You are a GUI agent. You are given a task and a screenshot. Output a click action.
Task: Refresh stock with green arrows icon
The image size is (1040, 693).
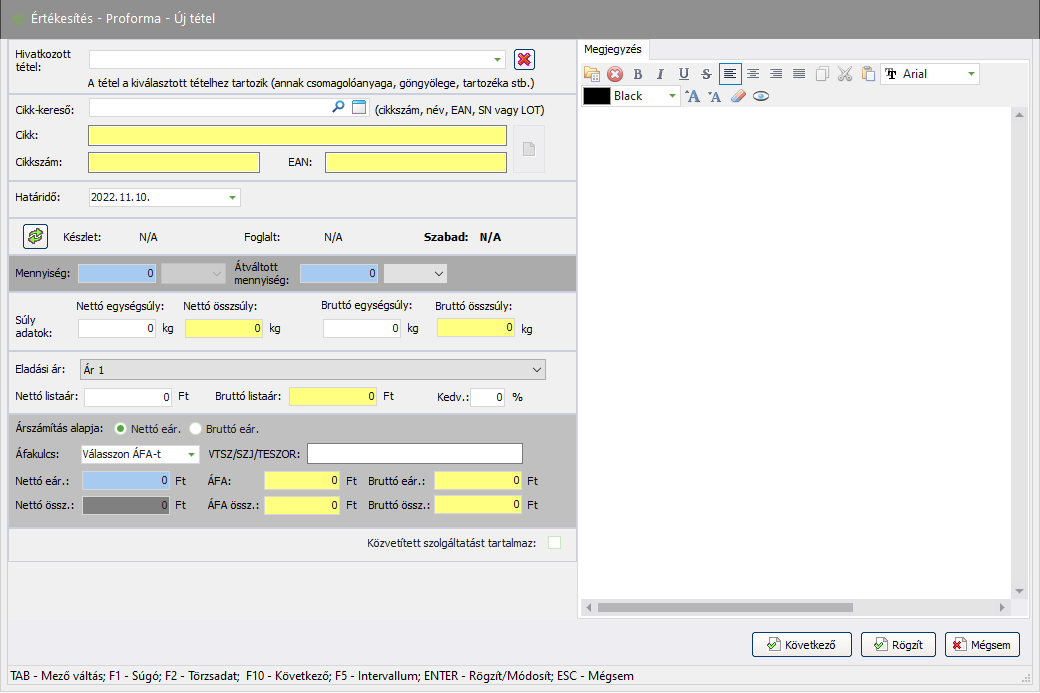(x=35, y=237)
